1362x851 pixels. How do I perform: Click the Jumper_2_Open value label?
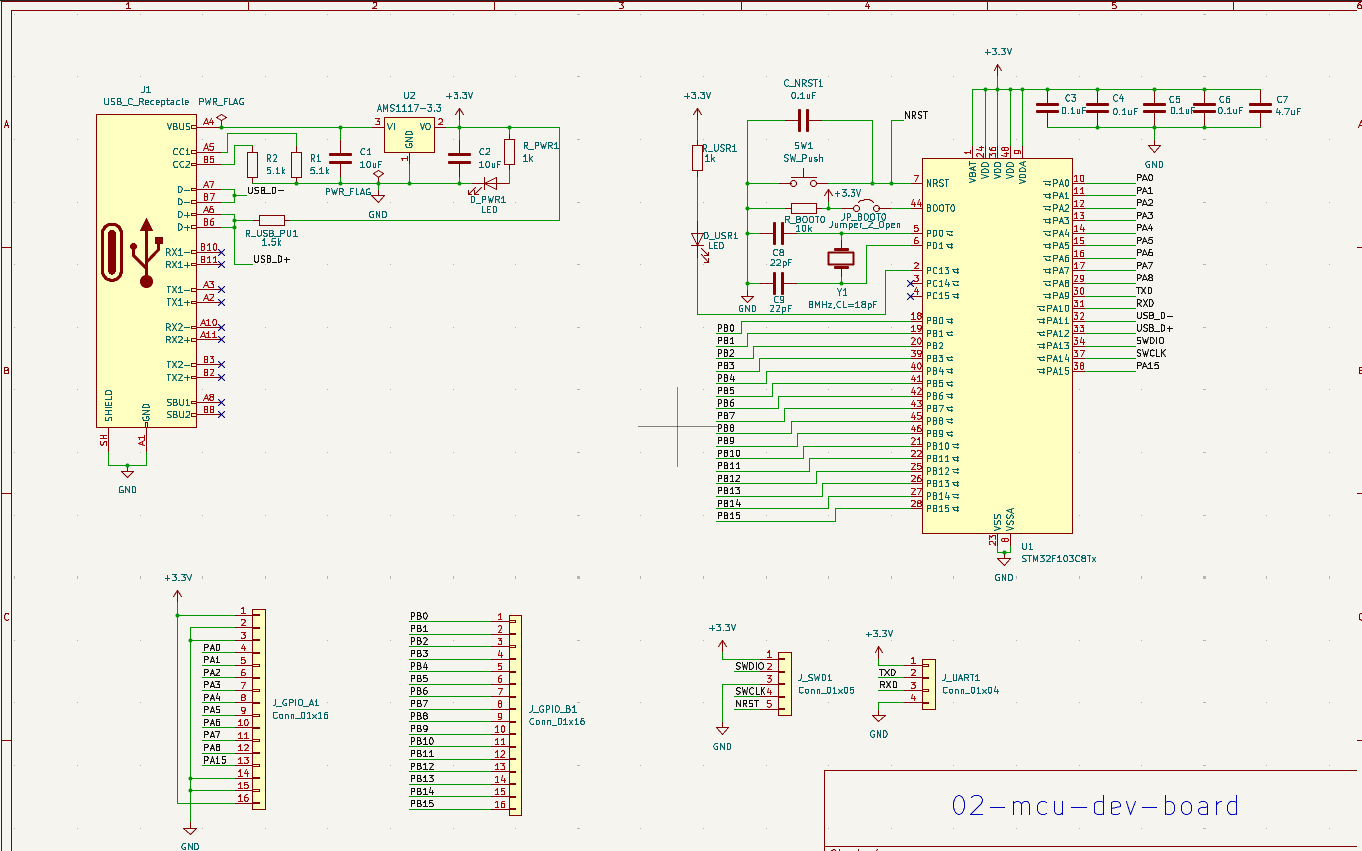864,226
